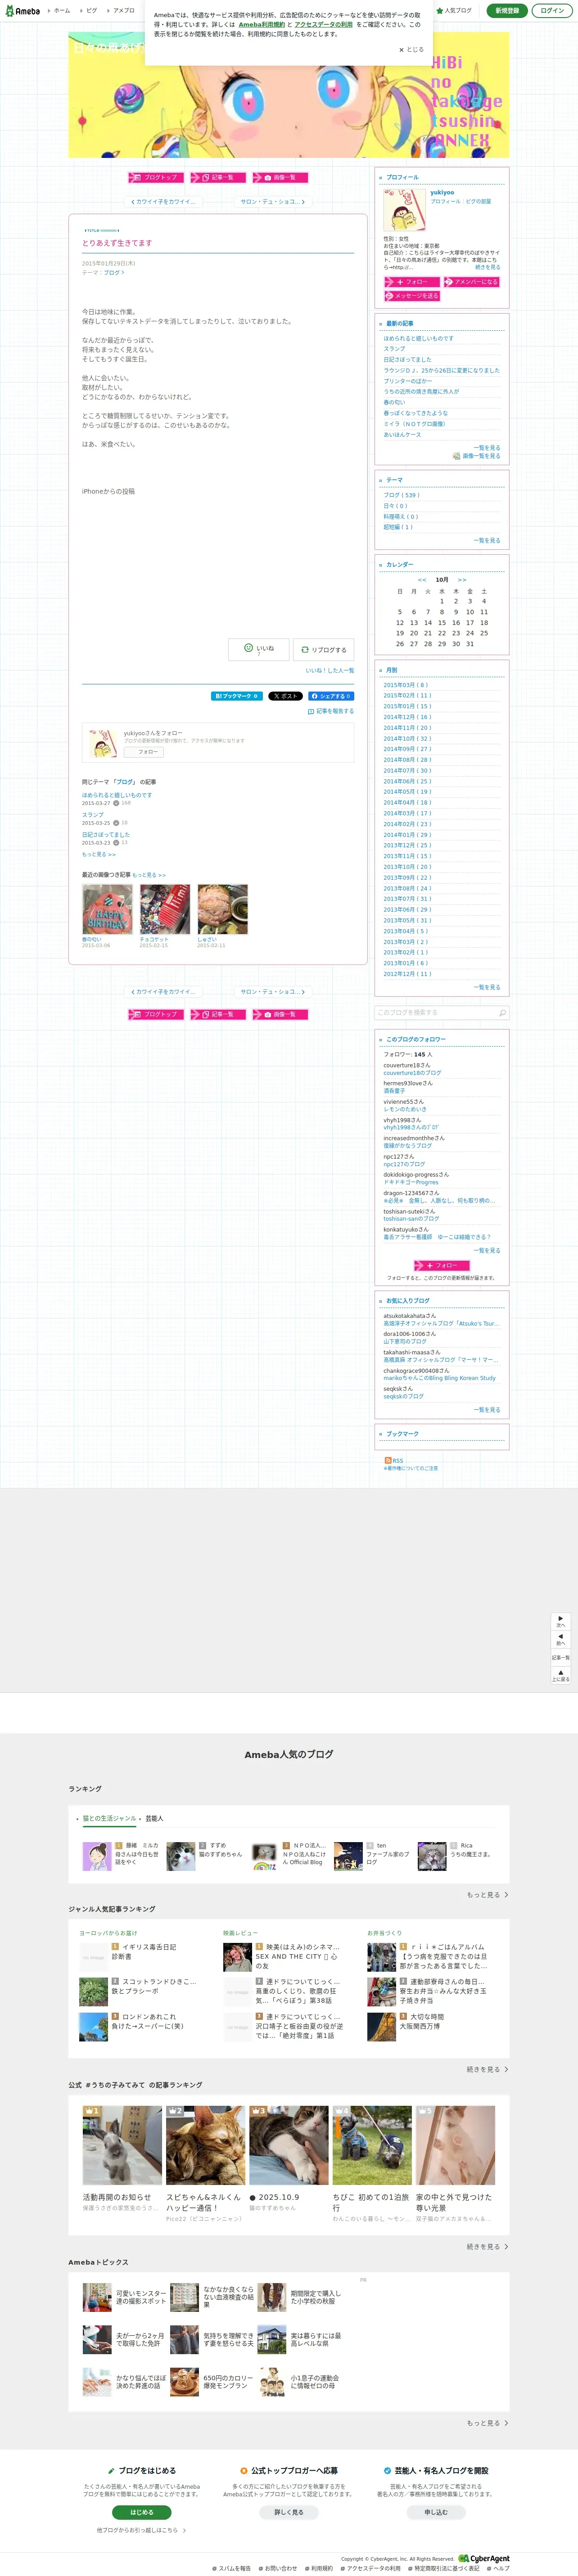
Task: Open the footer ヘルプ link
Action: 498,2568
